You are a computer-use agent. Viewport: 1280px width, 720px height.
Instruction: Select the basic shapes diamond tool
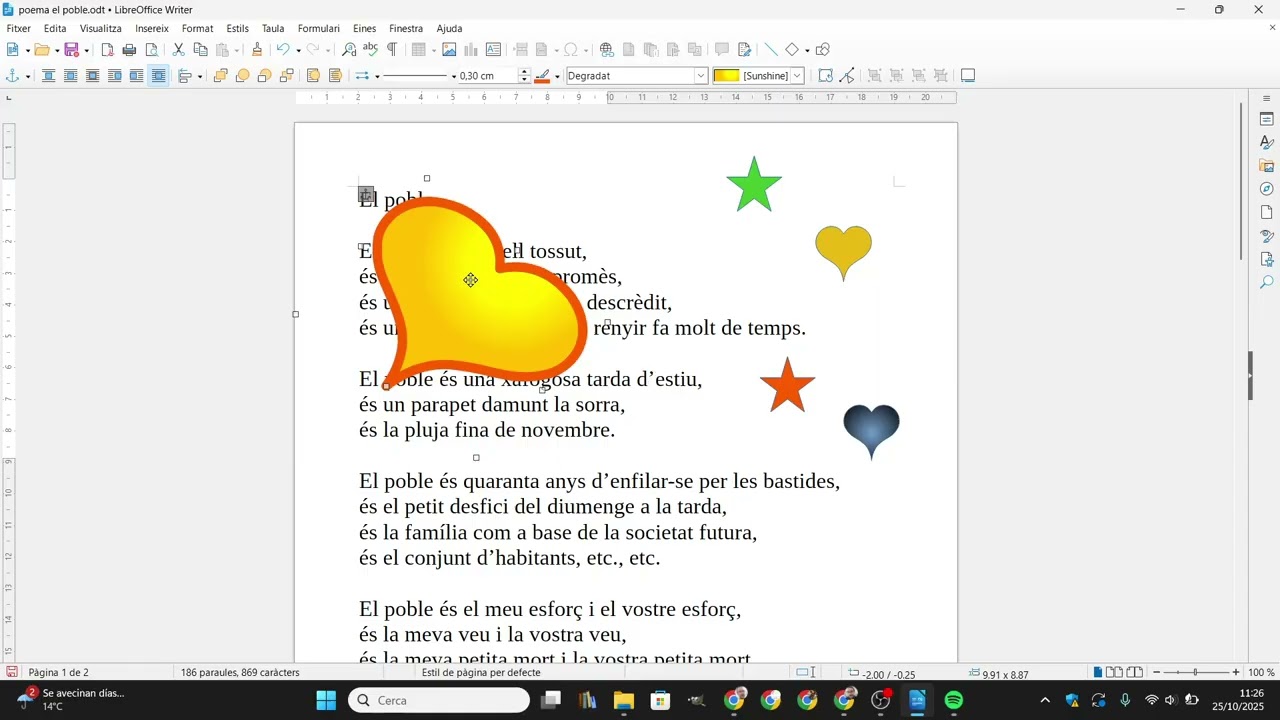(792, 50)
